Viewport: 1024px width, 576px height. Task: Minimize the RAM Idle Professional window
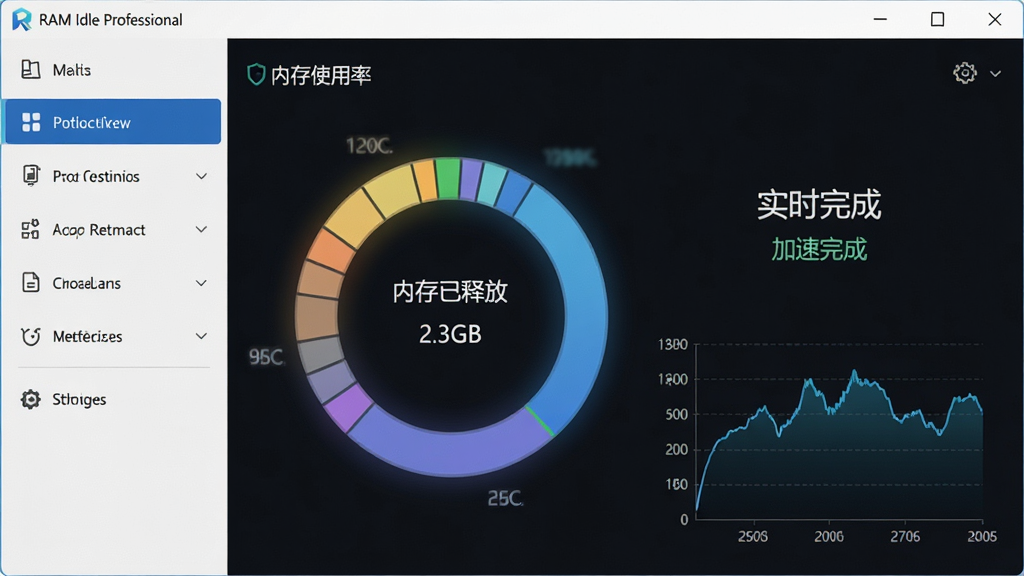tap(880, 20)
